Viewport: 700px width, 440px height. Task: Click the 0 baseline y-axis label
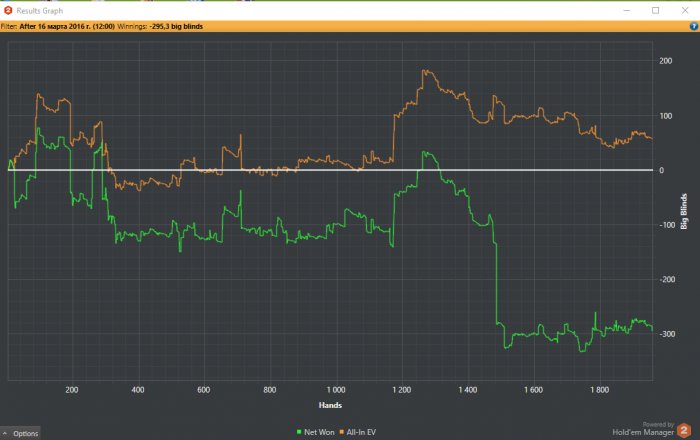(x=661, y=170)
